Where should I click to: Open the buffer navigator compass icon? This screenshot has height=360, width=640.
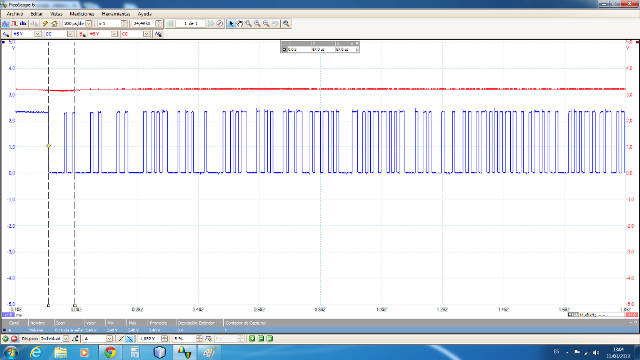220,24
